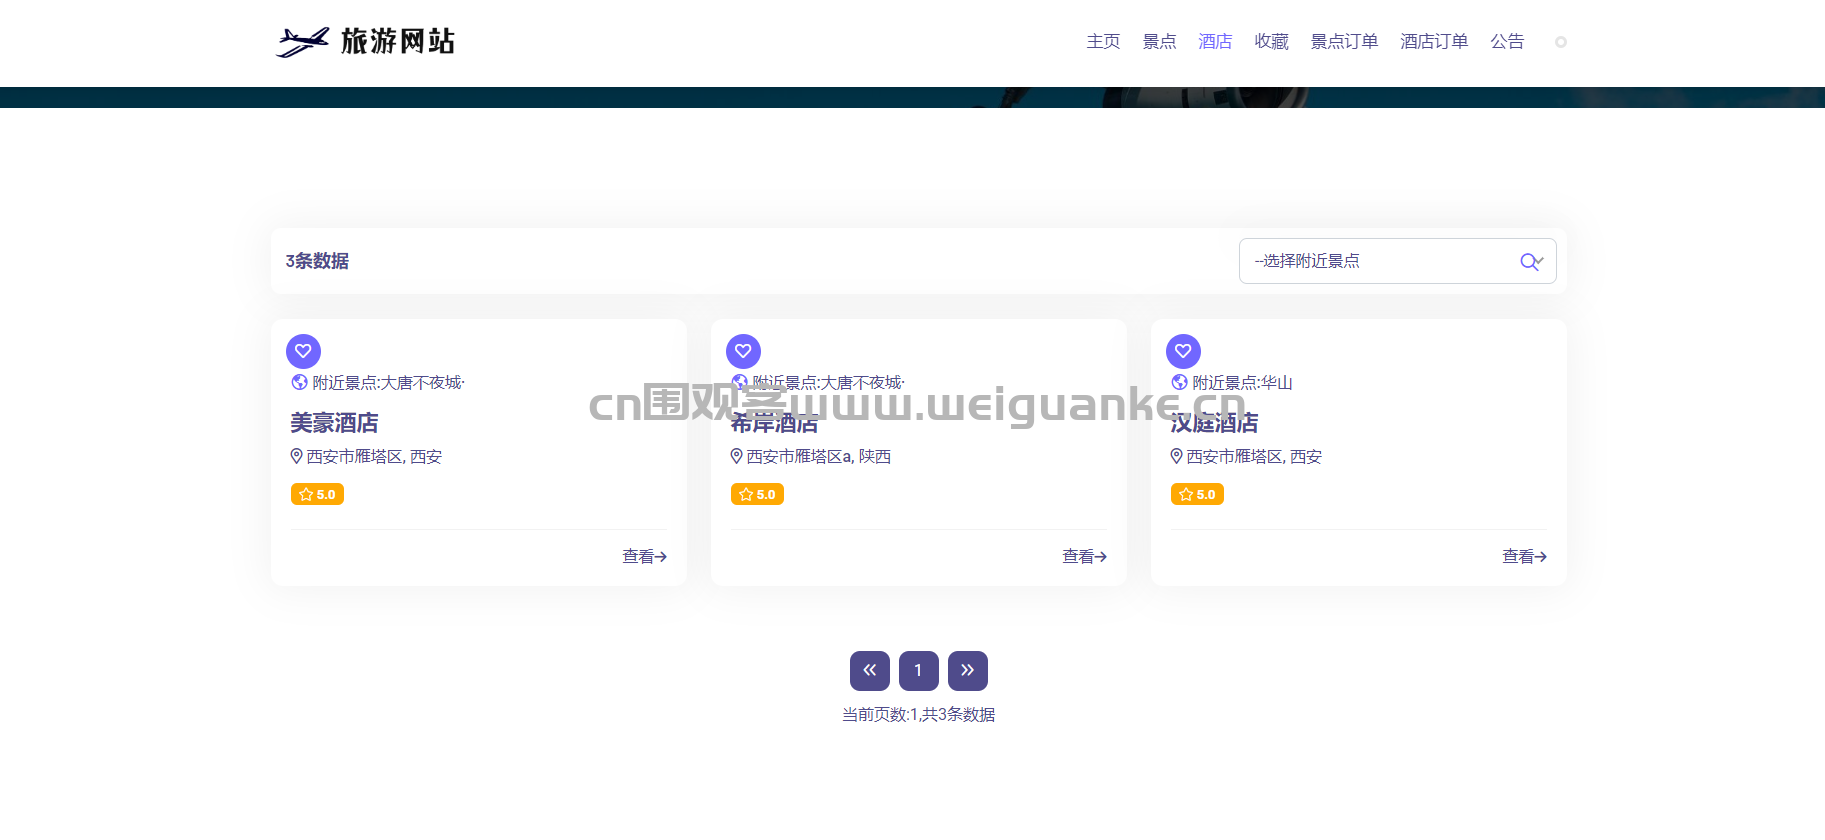This screenshot has width=1825, height=840.
Task: Click the airplane logo of the travel site
Action: click(302, 42)
